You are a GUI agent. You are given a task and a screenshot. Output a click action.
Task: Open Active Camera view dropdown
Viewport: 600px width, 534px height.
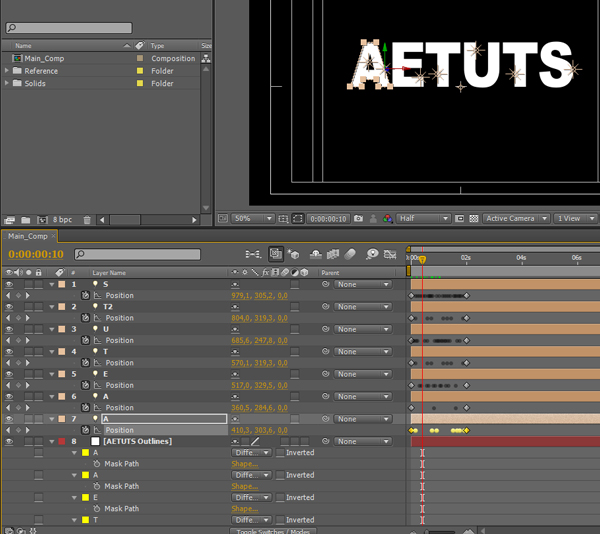point(516,218)
